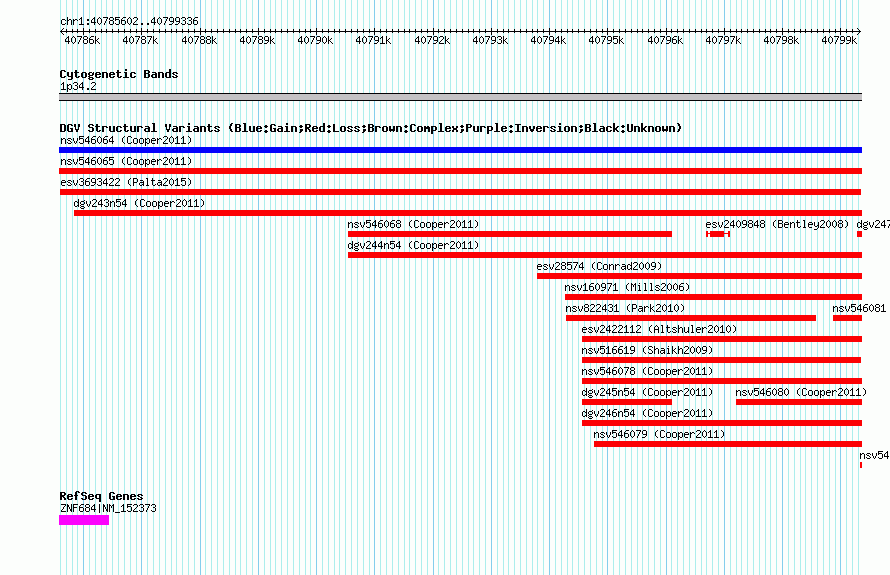
Task: Open dgv245n54 (Cooper2011) label
Action: click(647, 392)
